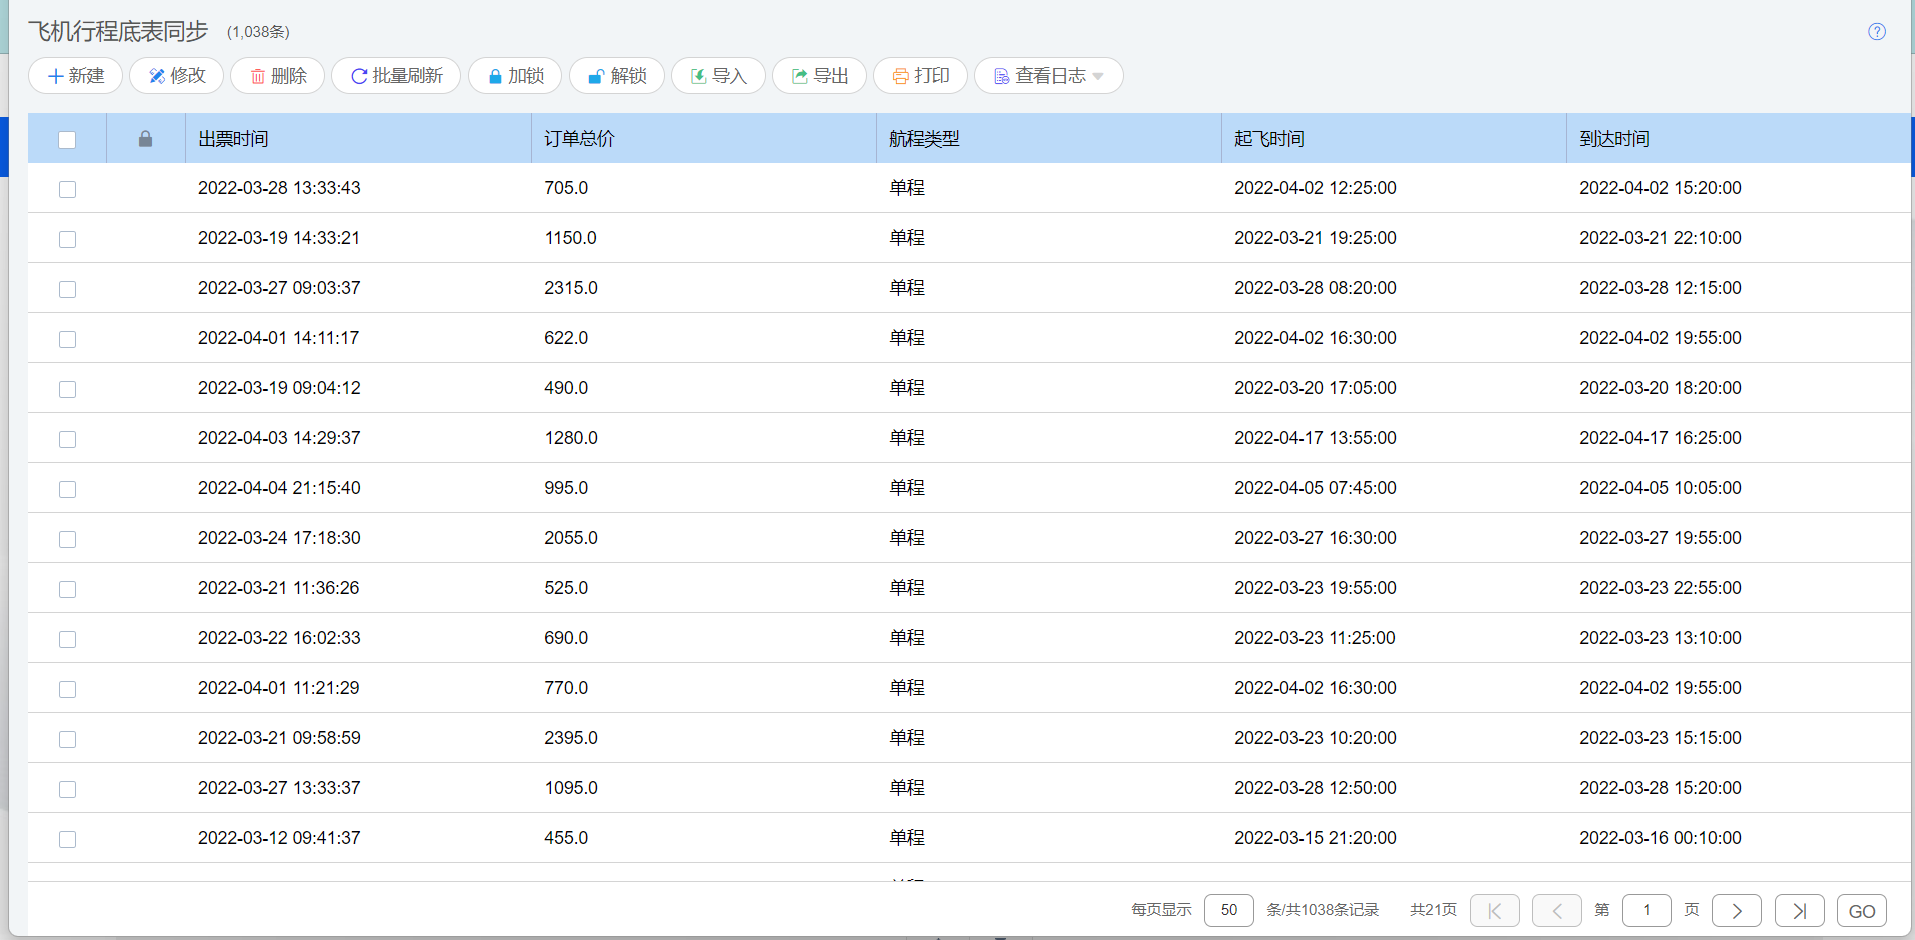Click the 导出 (export) button
Screen dimensions: 1915x940
[819, 76]
